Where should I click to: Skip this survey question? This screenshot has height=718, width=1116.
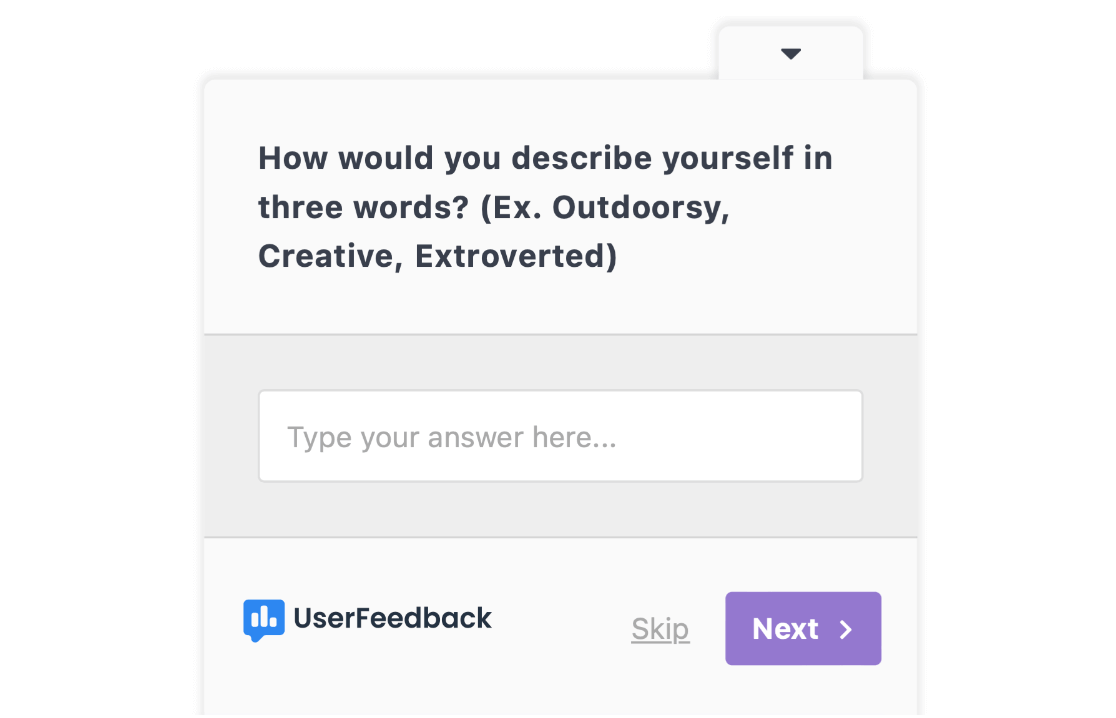(660, 629)
